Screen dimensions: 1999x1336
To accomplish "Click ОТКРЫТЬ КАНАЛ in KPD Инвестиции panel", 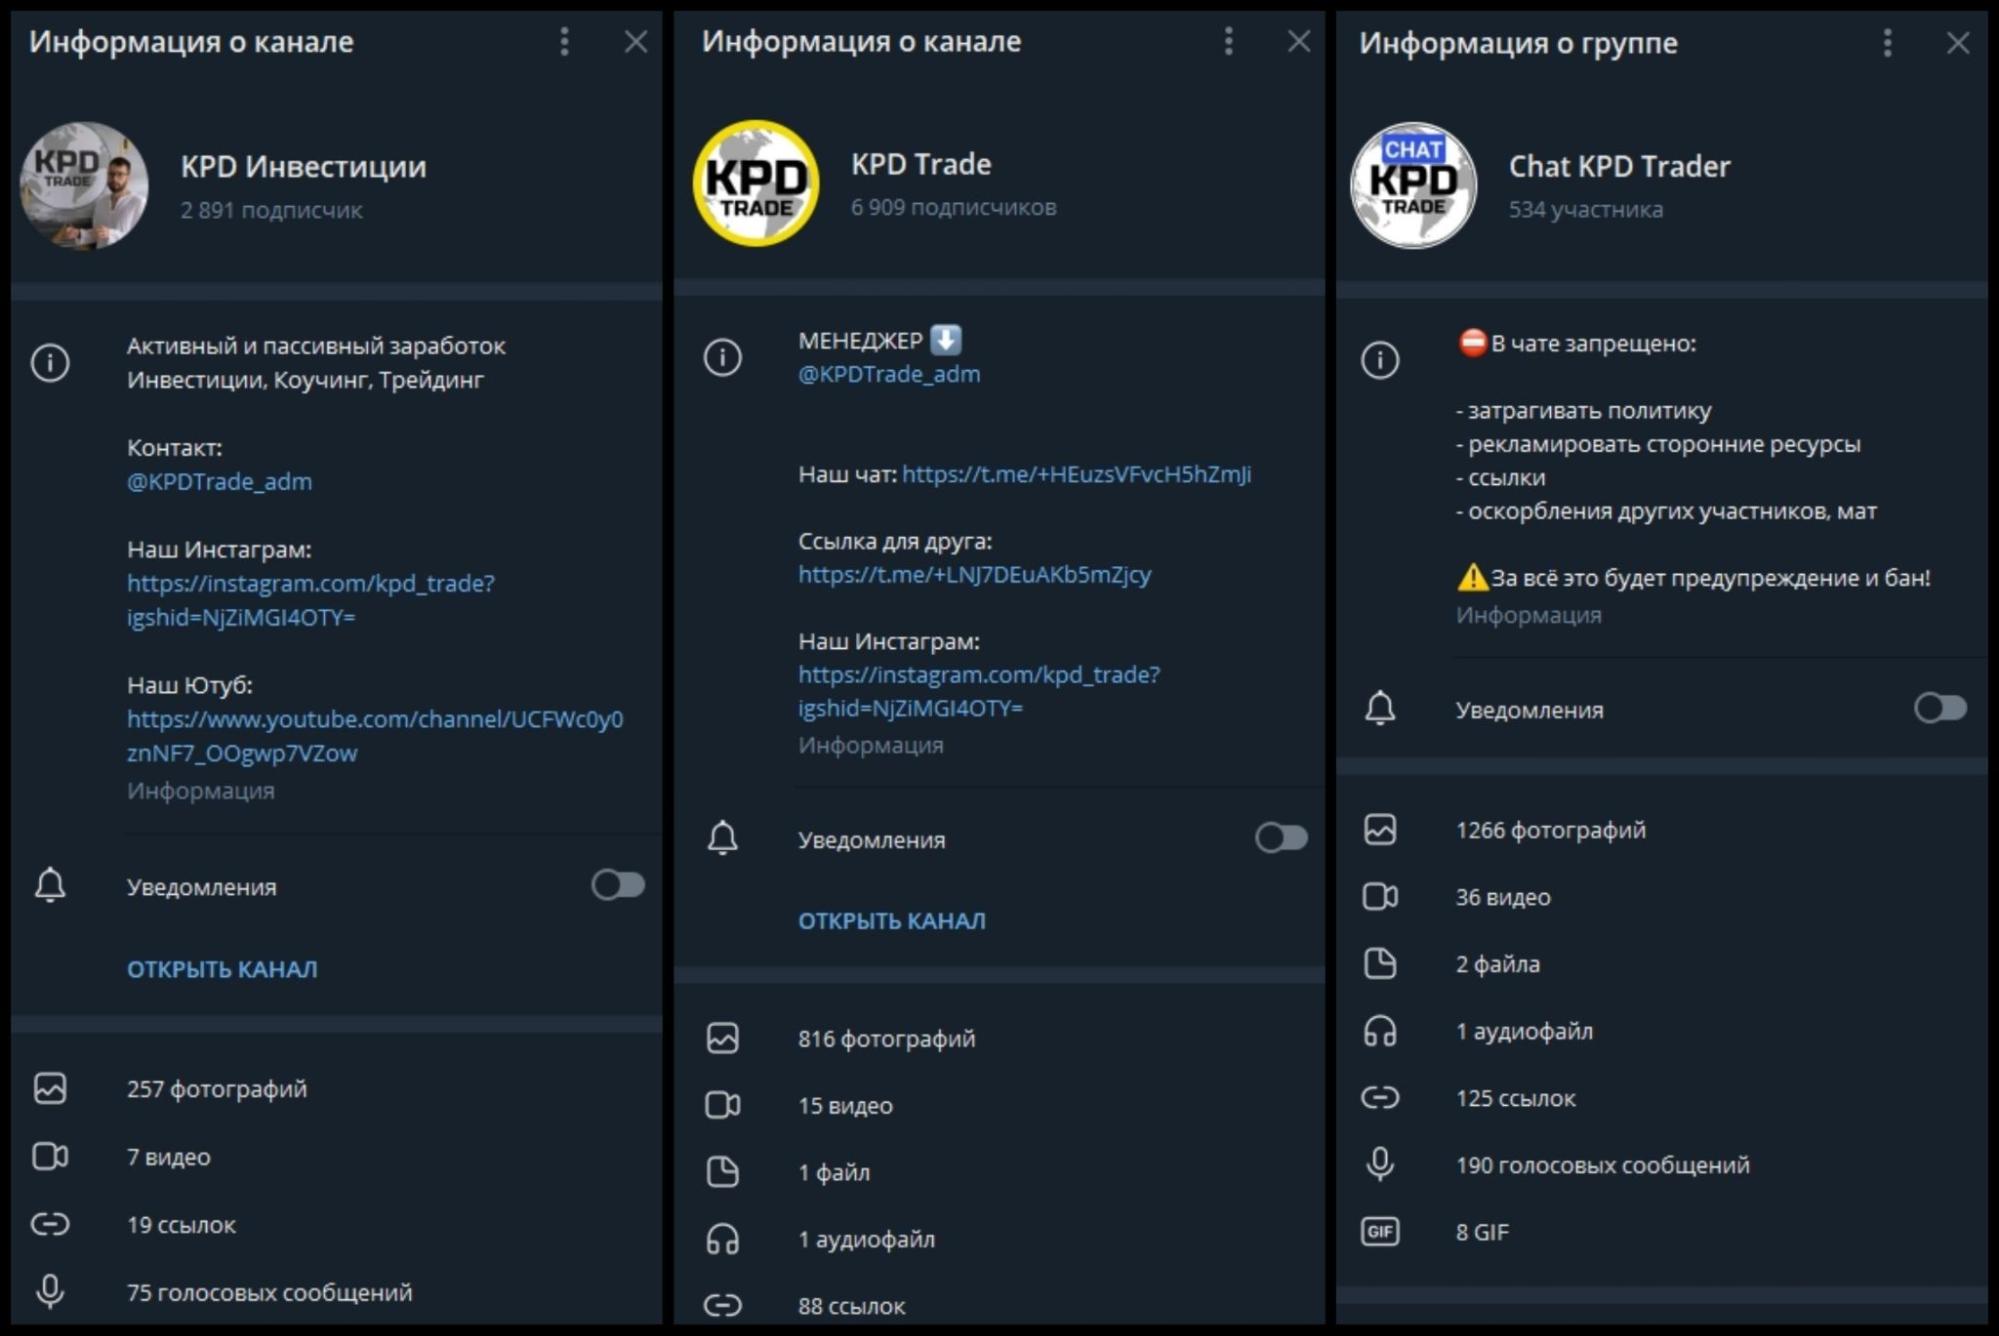I will click(x=222, y=969).
